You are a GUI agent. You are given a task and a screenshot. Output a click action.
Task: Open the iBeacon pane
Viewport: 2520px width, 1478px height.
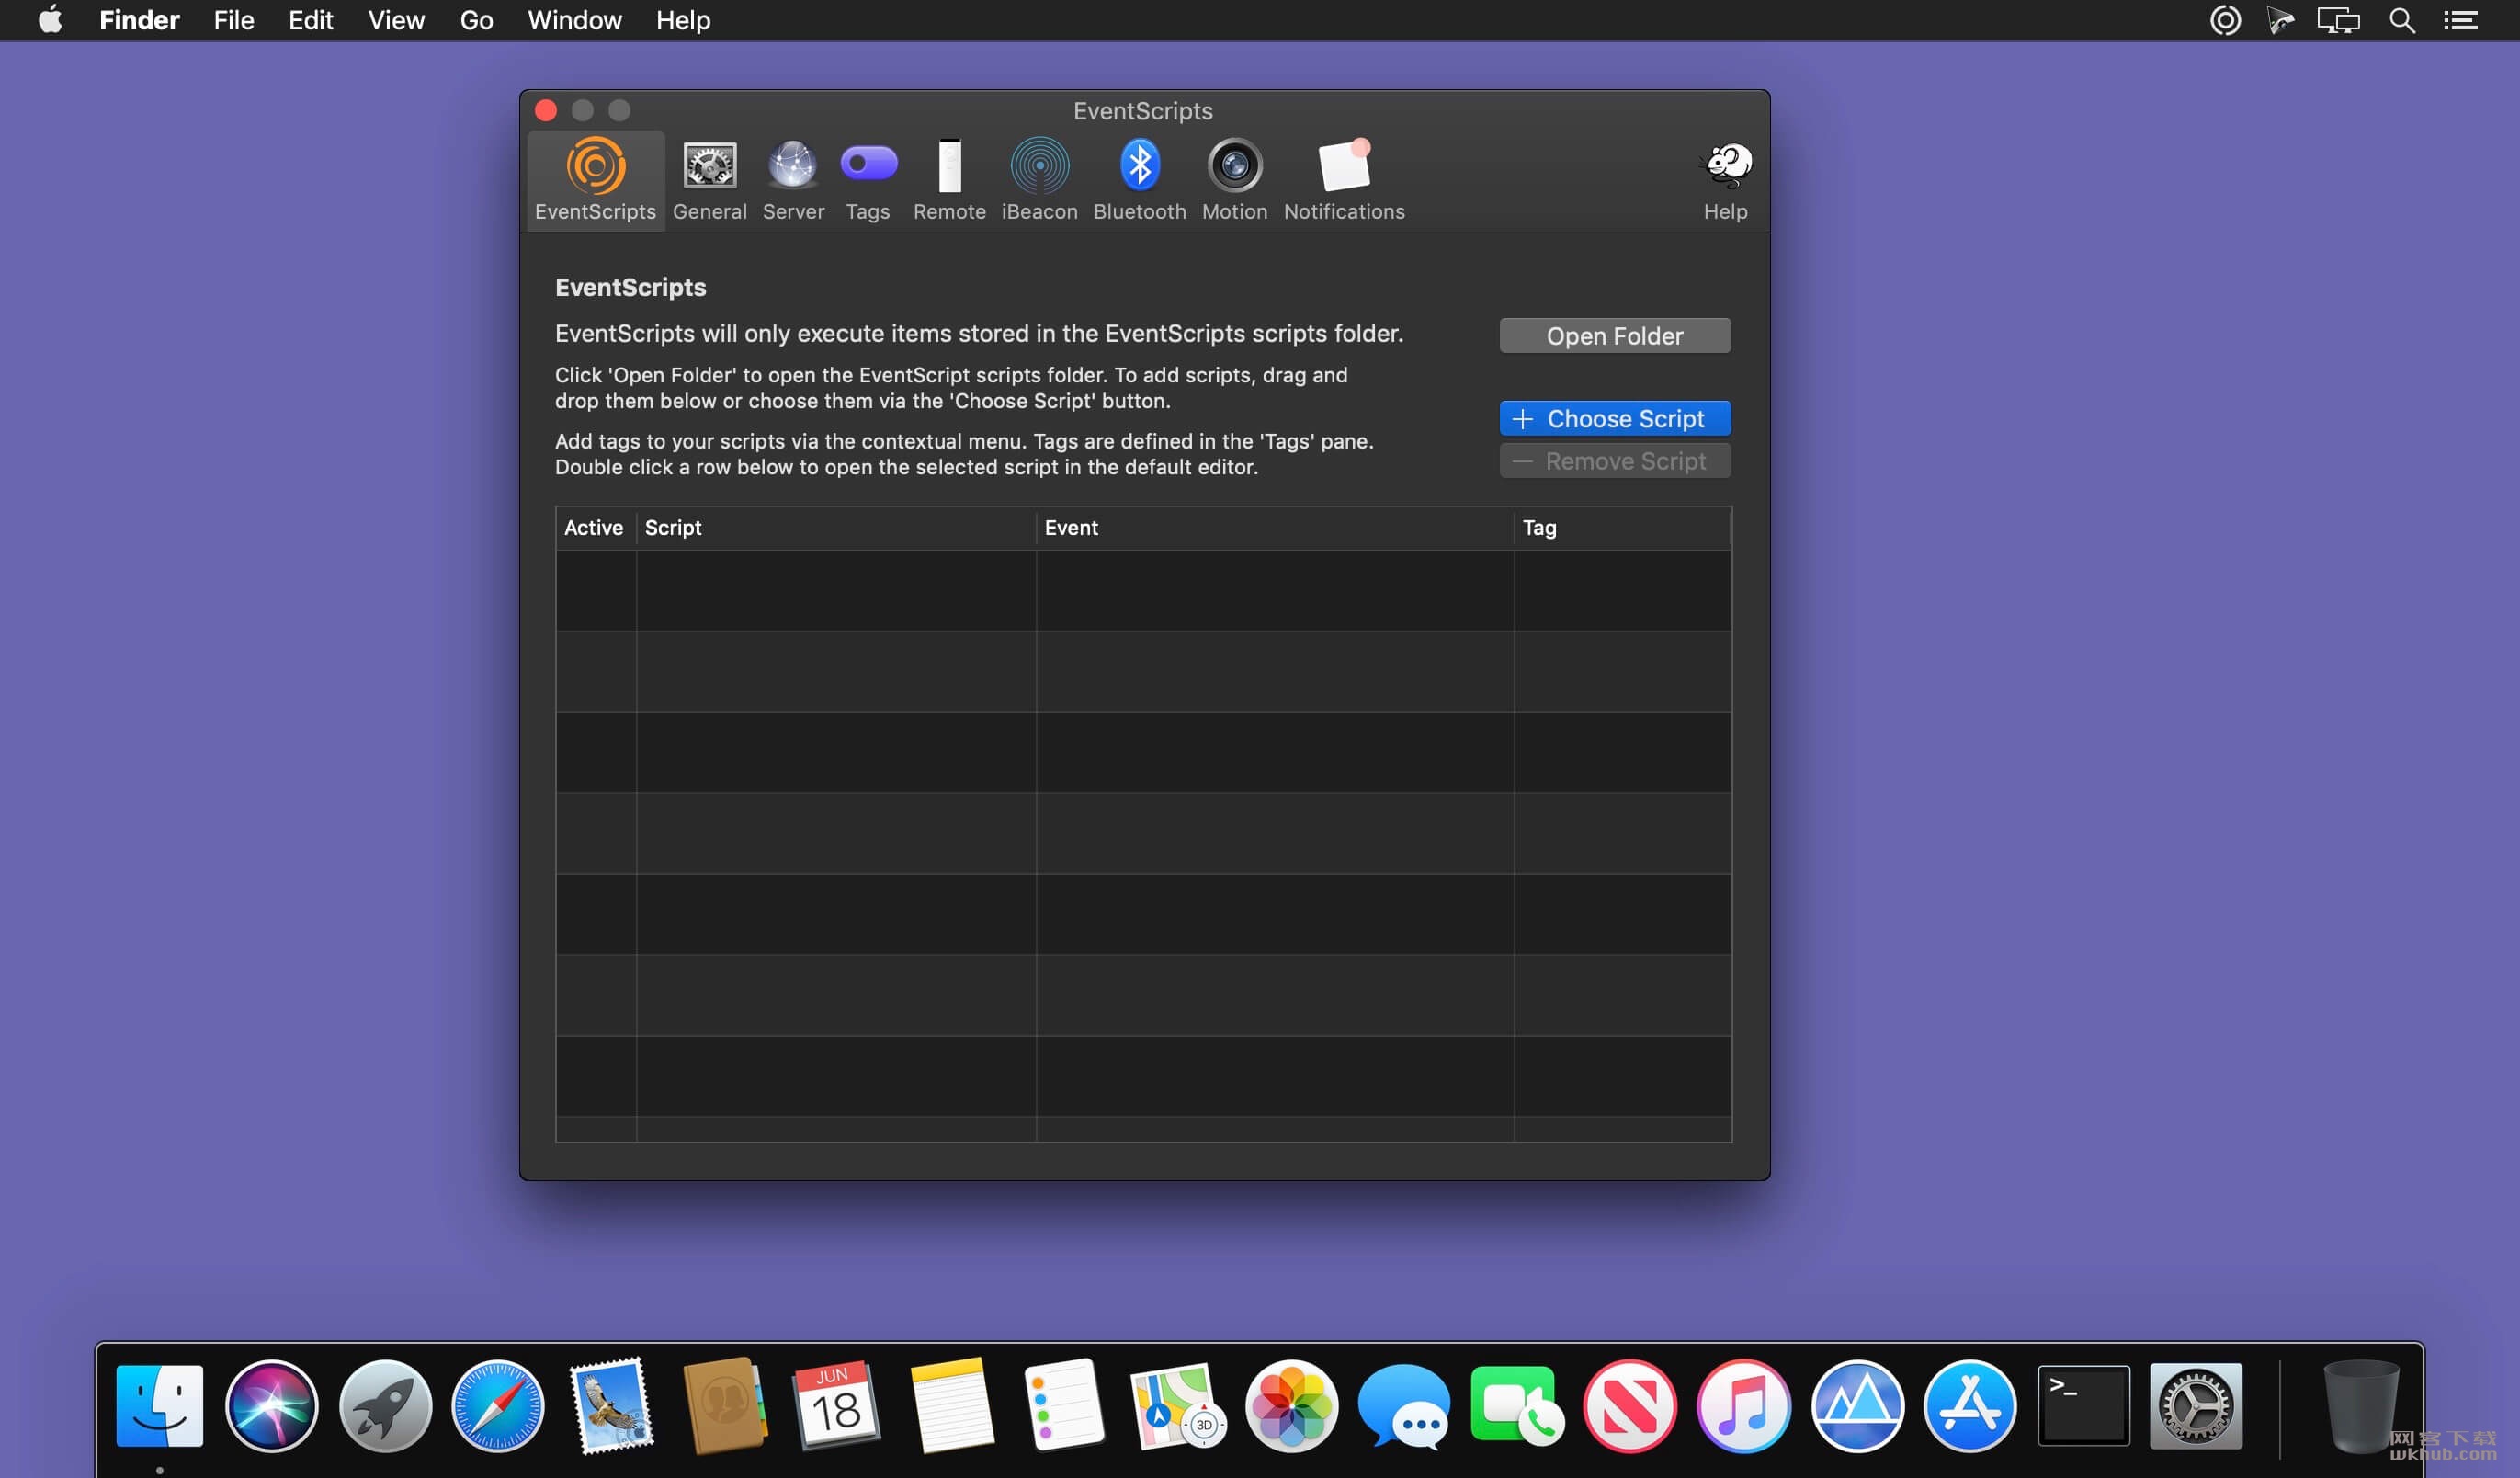[x=1039, y=180]
